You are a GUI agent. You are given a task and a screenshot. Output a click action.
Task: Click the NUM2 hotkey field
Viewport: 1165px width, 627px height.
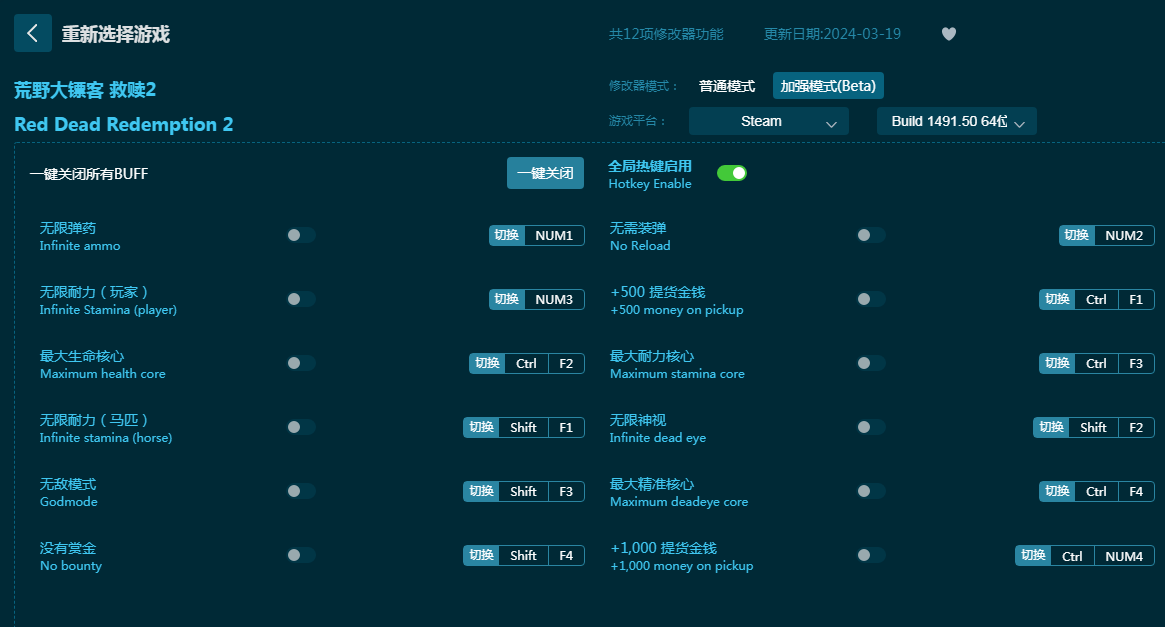pos(1124,235)
